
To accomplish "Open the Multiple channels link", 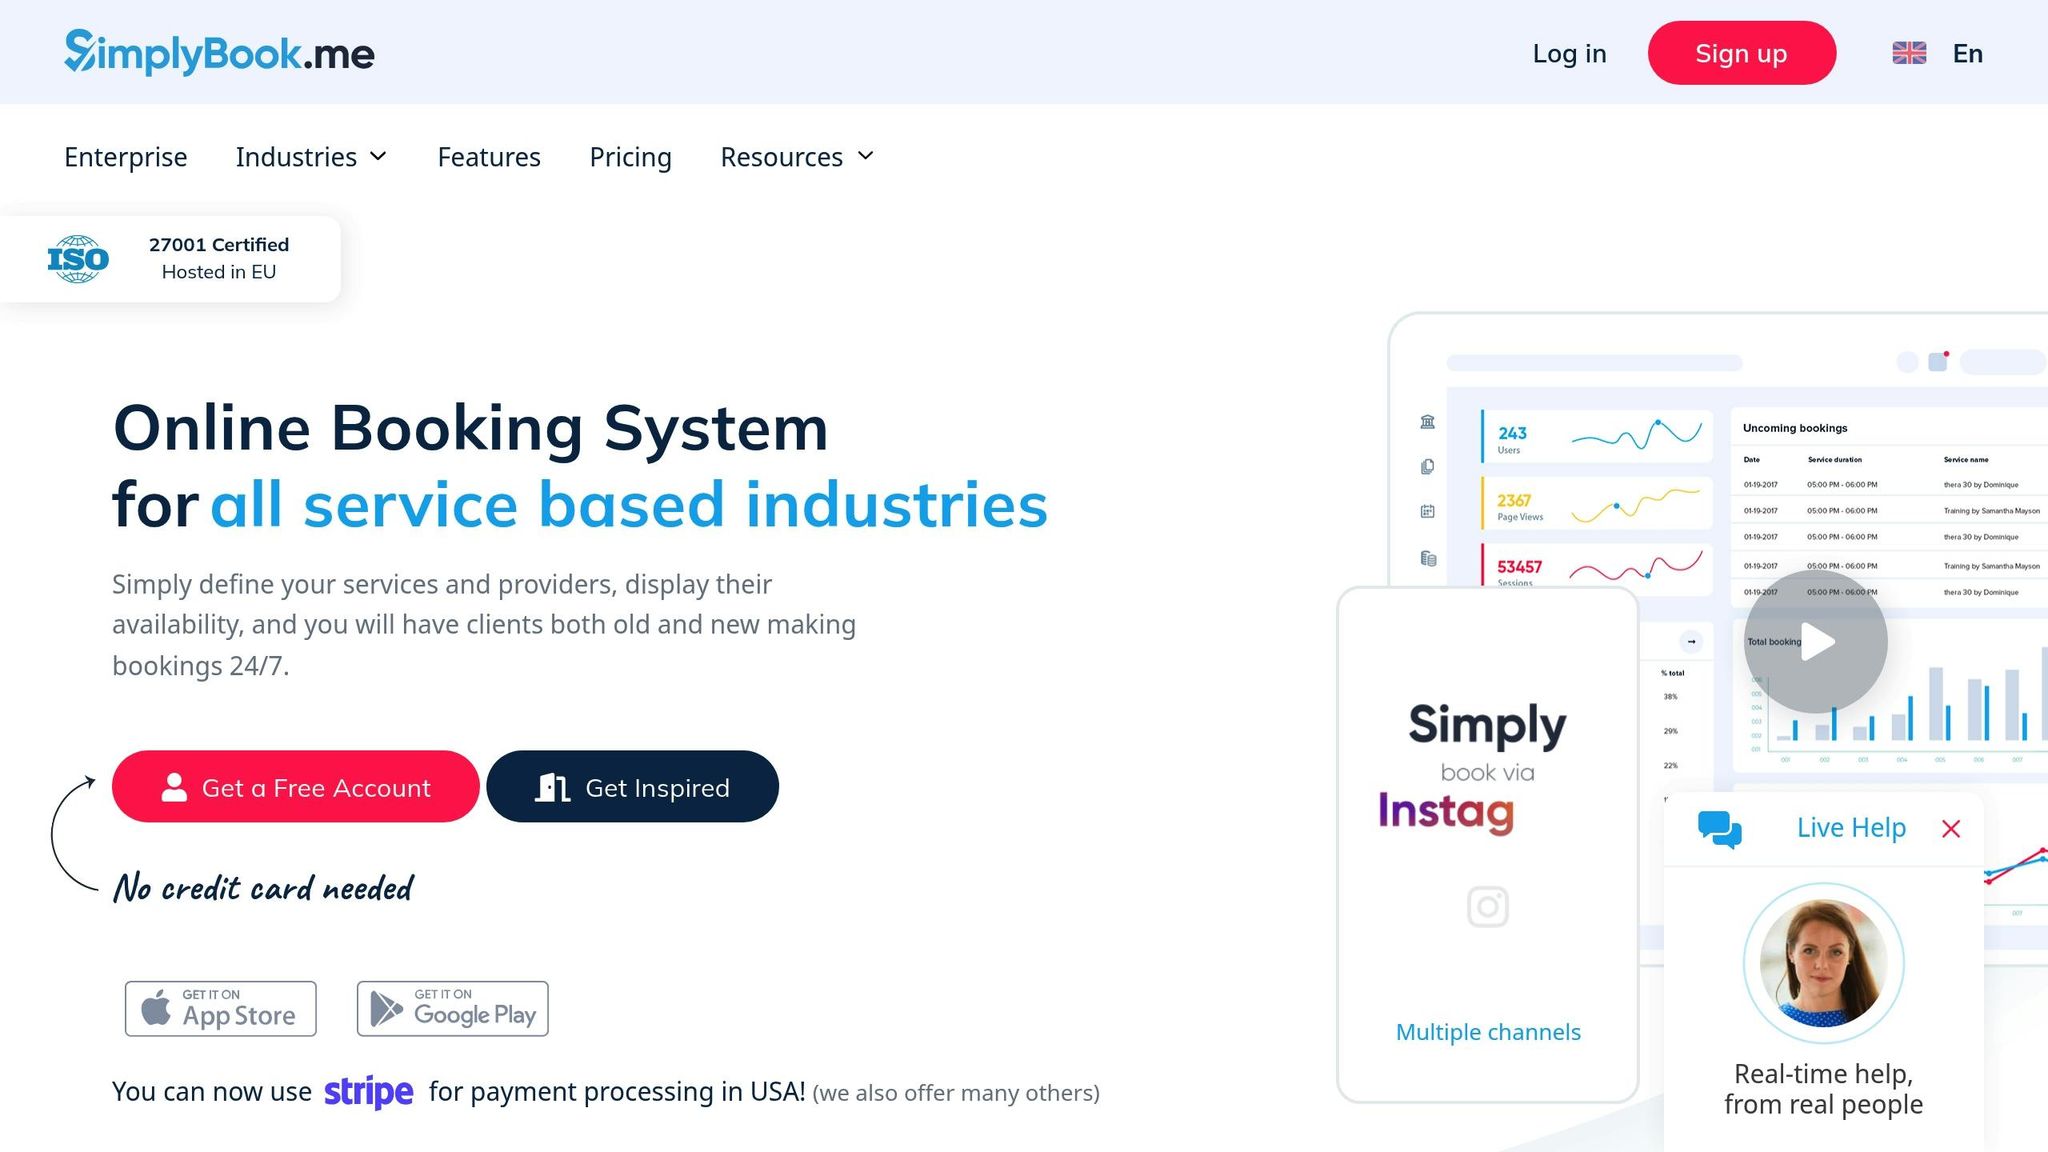I will click(x=1487, y=1031).
